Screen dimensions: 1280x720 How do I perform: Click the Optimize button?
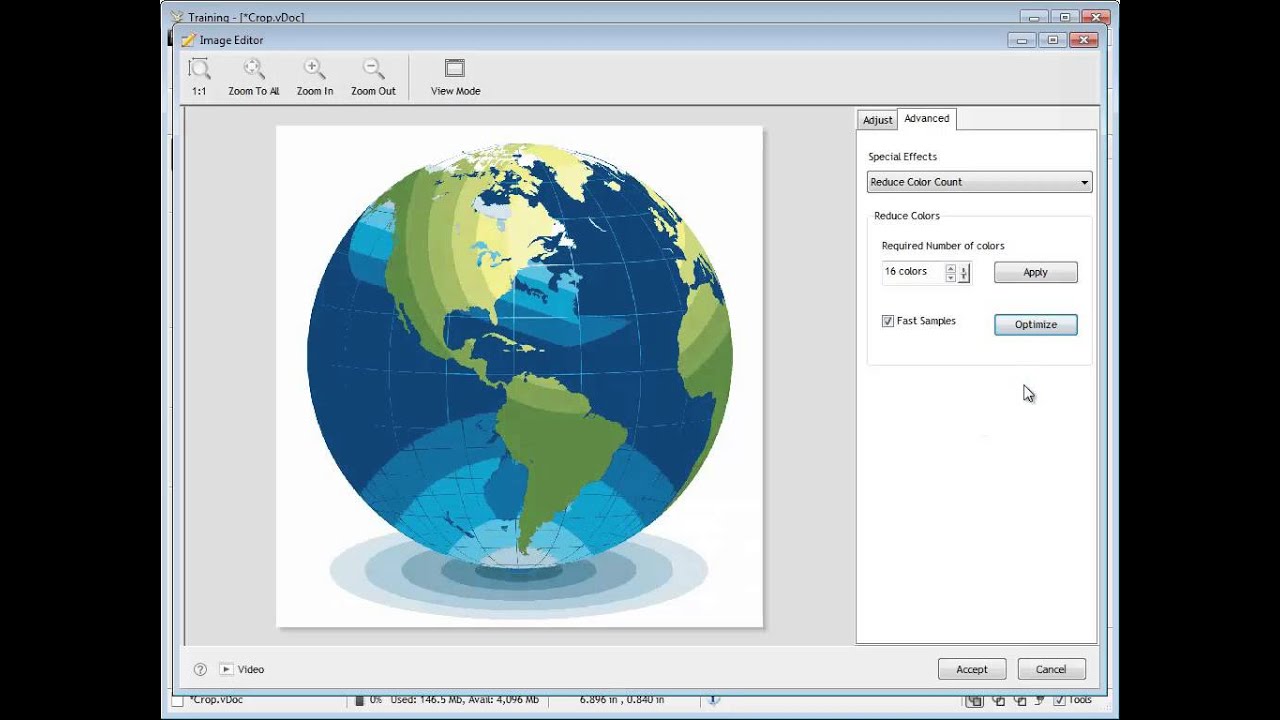pos(1035,324)
